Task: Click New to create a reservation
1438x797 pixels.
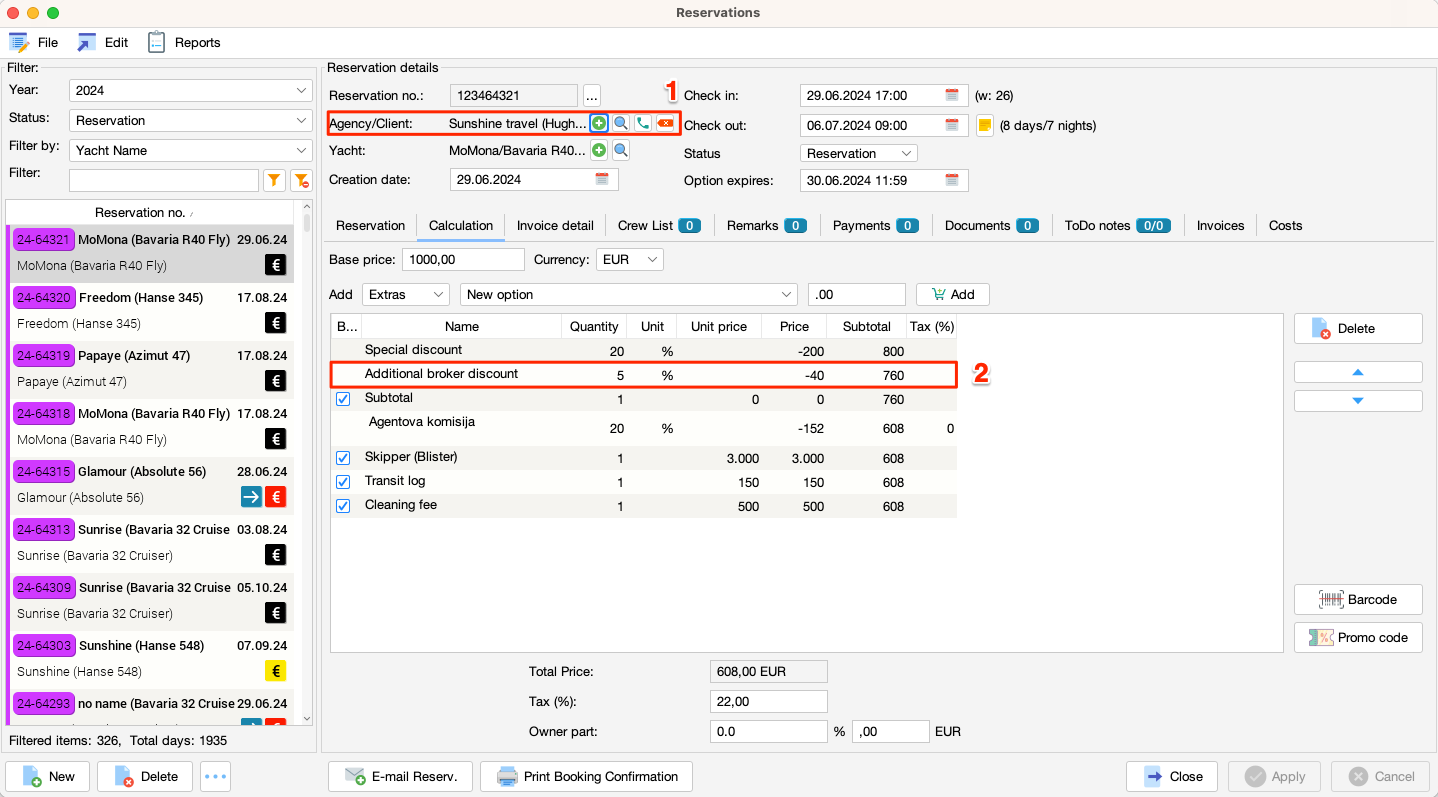Action: (48, 776)
